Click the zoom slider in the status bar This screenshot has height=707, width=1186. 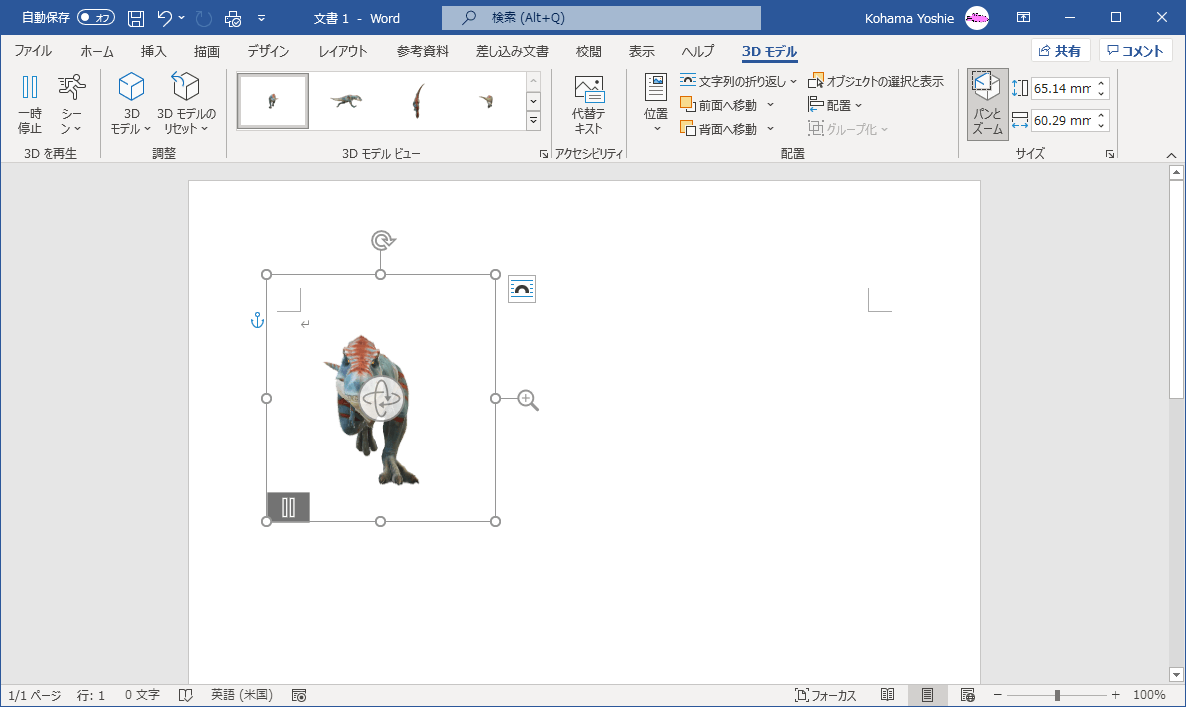[x=1057, y=695]
